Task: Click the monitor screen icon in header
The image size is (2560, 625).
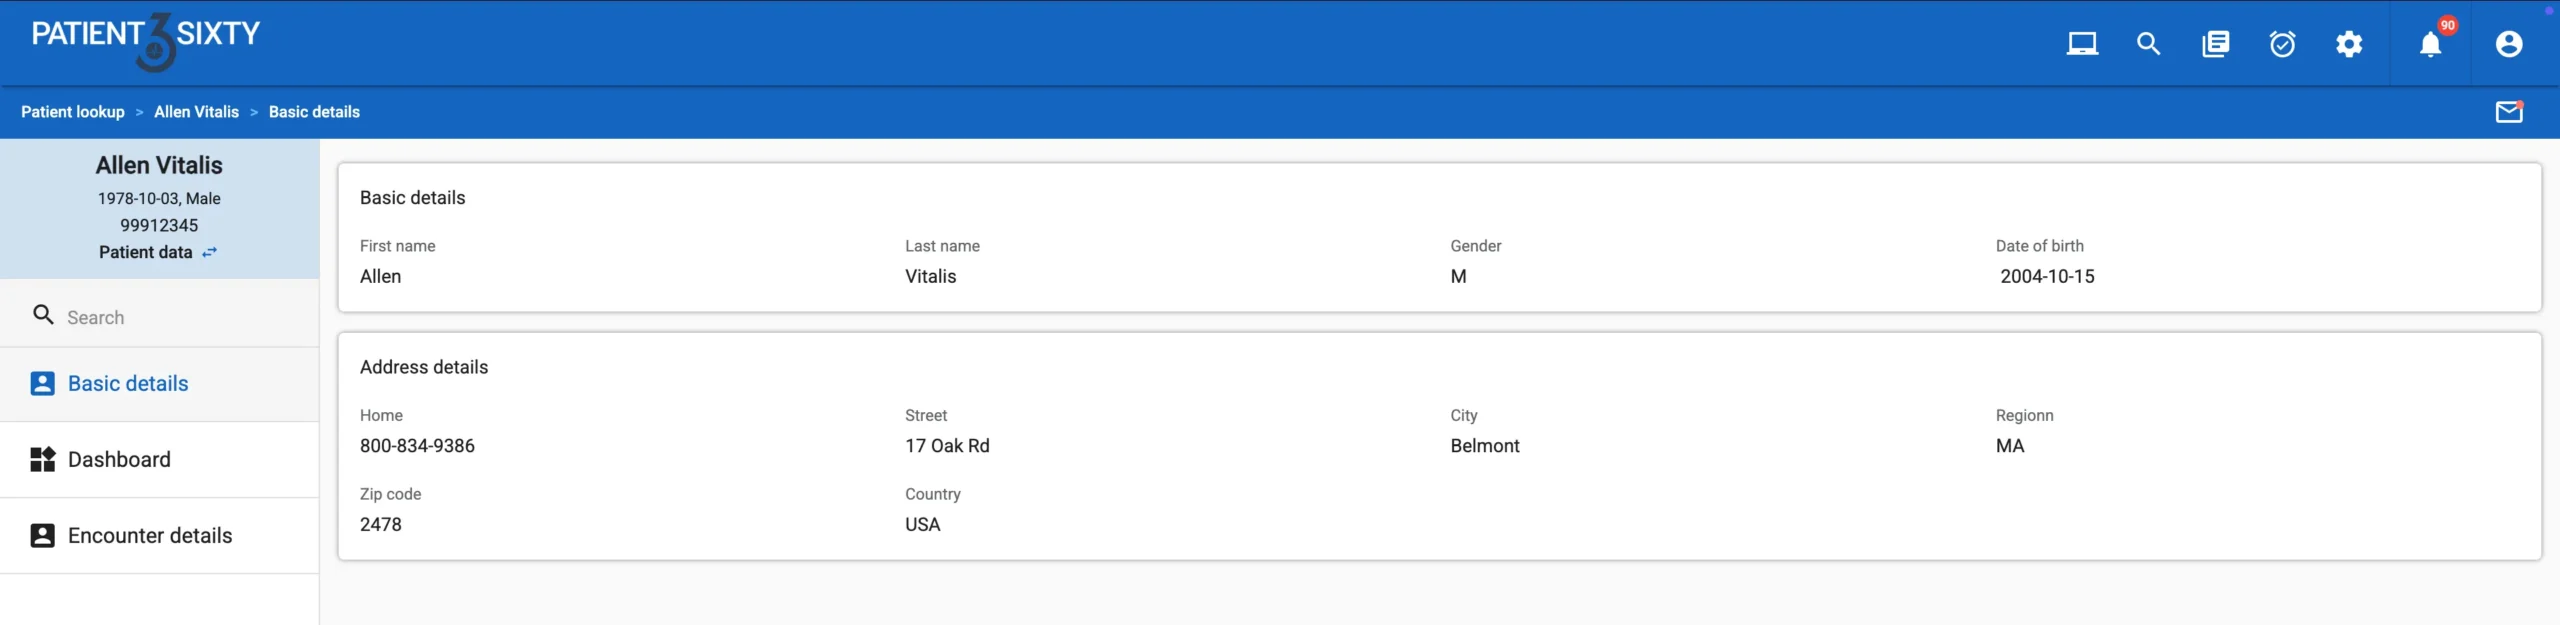Action: [2082, 44]
